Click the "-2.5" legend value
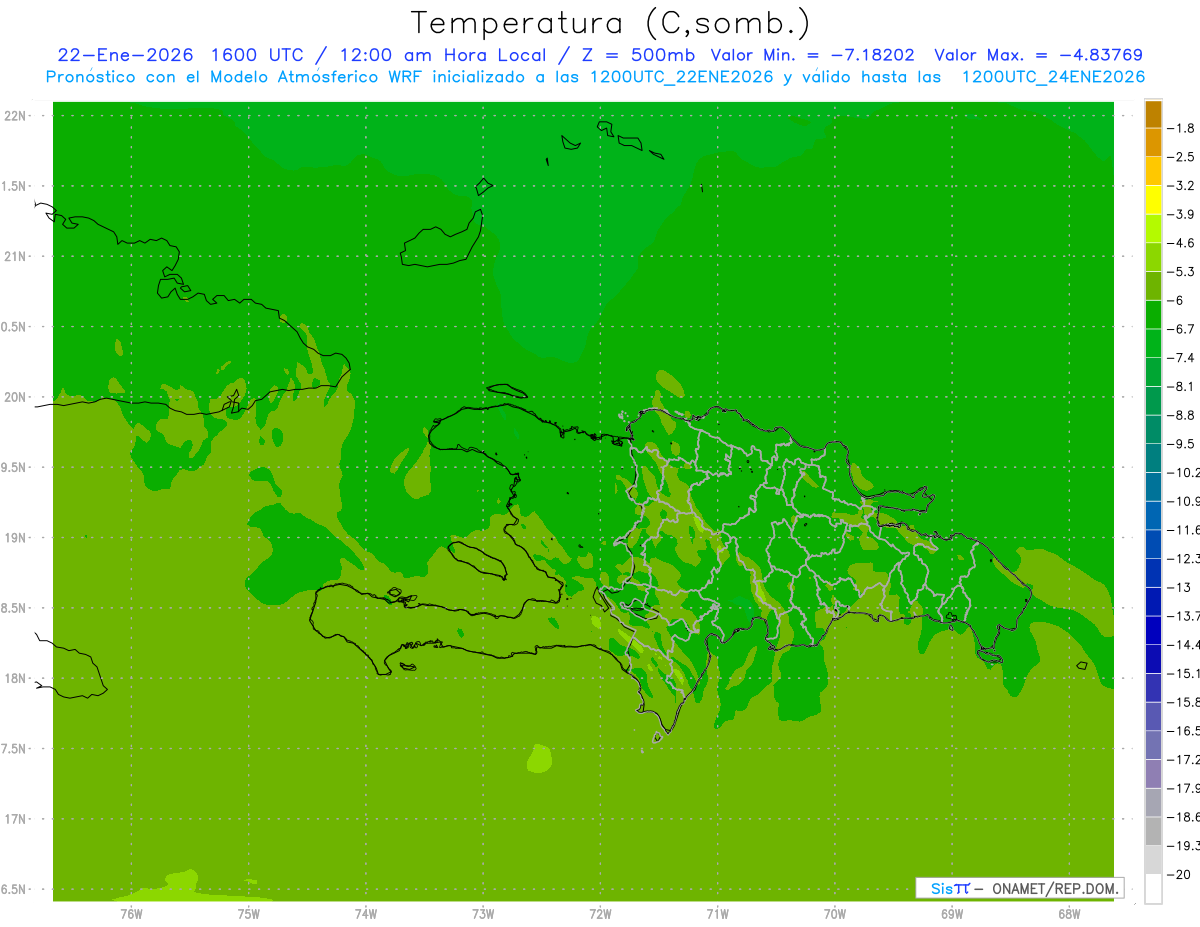1200x927 pixels. [1181, 157]
